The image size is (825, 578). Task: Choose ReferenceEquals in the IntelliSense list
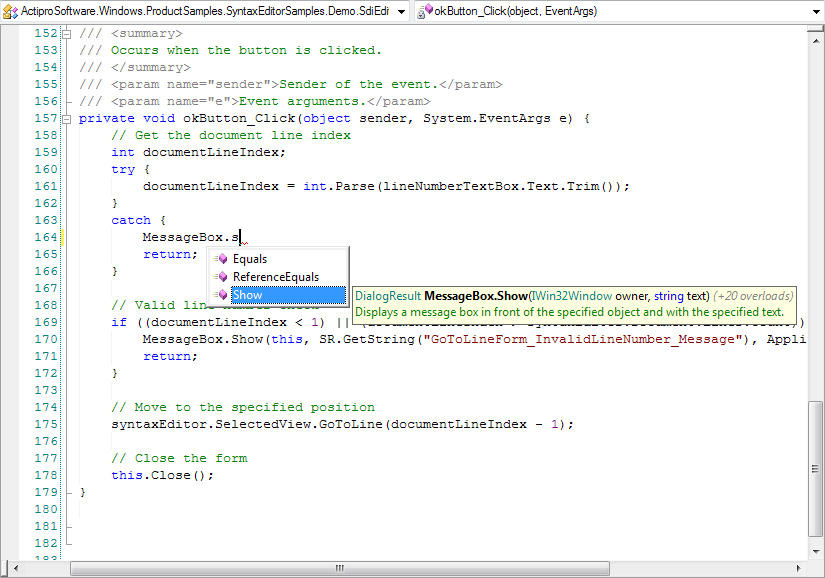276,277
